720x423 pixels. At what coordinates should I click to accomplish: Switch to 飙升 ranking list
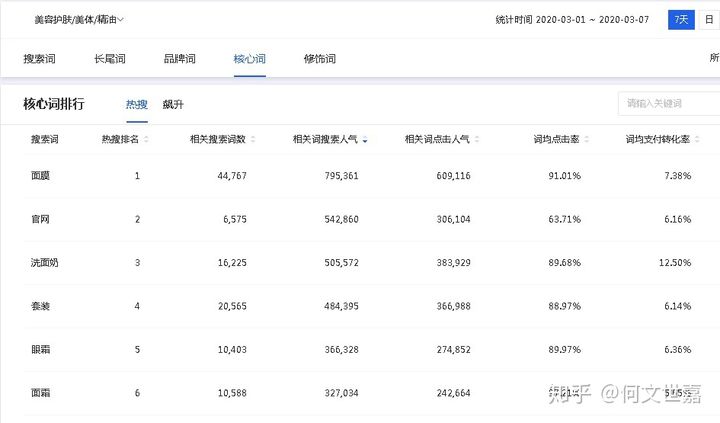pyautogui.click(x=173, y=105)
